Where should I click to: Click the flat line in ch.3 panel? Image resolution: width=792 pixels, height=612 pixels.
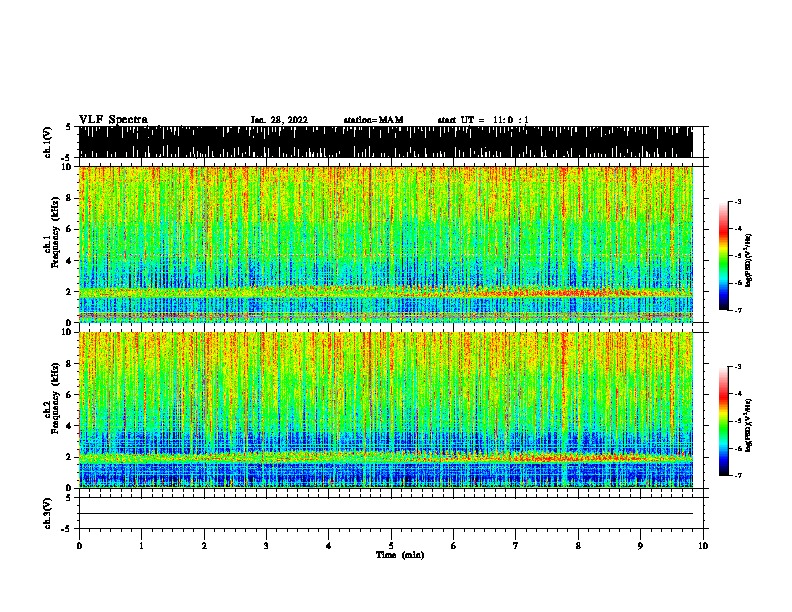(x=385, y=514)
